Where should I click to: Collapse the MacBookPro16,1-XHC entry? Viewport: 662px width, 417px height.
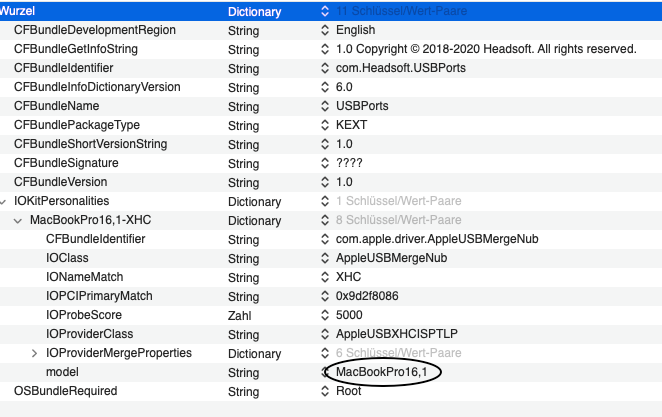(x=19, y=220)
